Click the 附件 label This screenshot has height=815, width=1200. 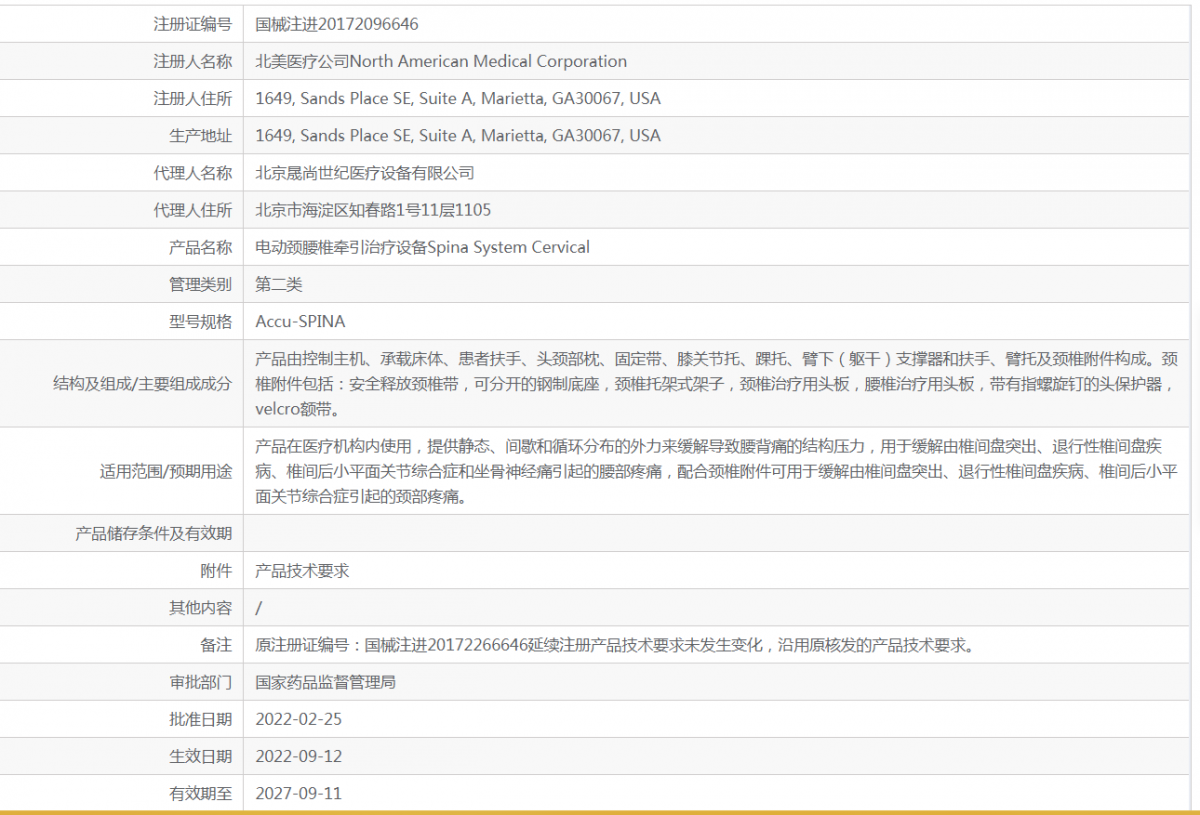click(x=216, y=571)
